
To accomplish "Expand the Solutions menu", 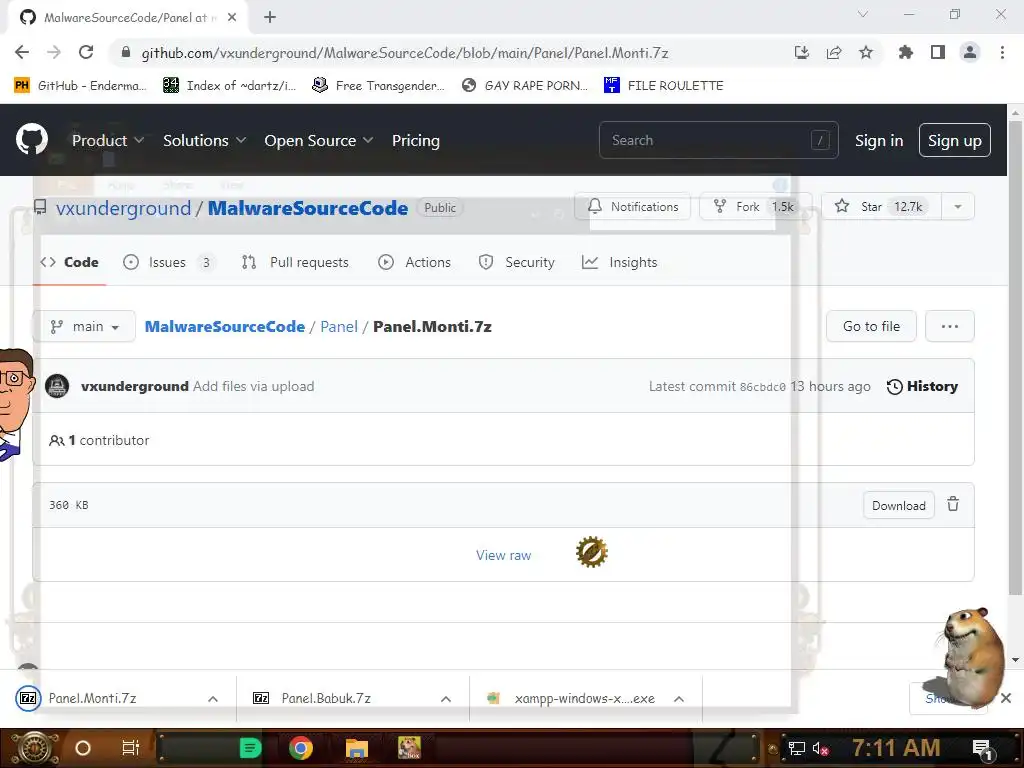I will [204, 140].
